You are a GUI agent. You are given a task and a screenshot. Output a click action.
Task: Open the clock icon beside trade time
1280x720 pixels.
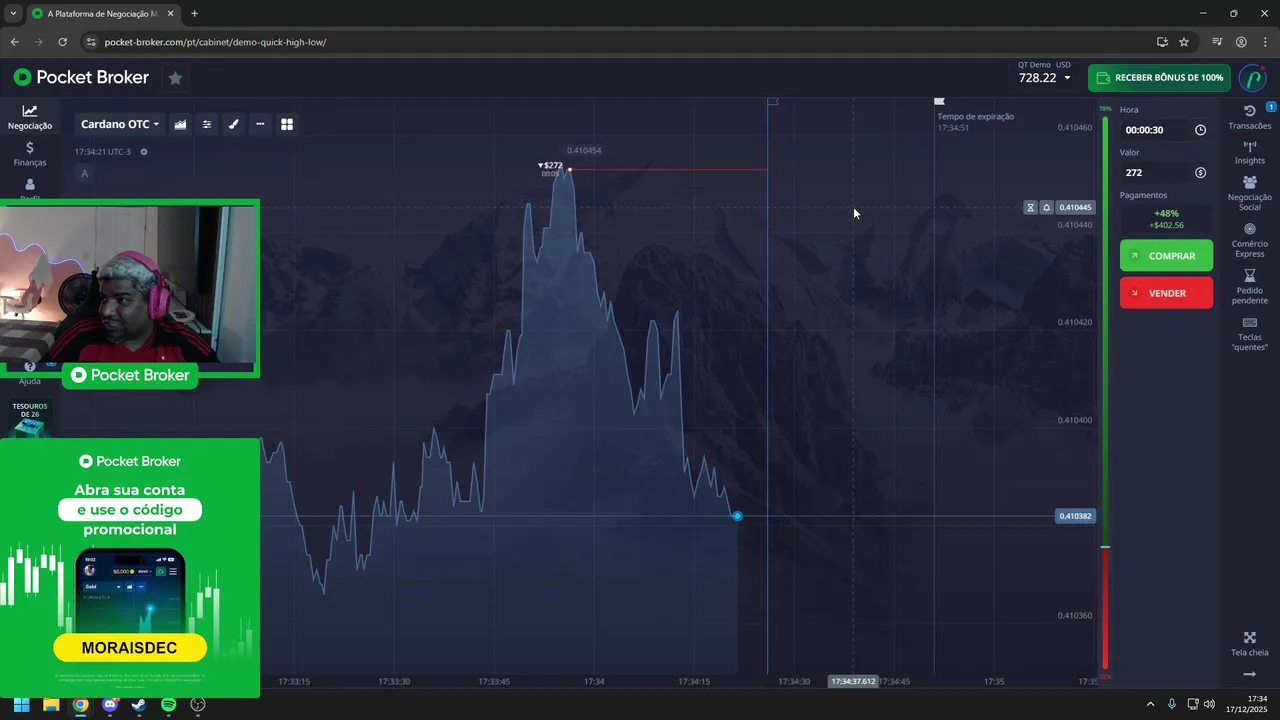pos(1200,130)
